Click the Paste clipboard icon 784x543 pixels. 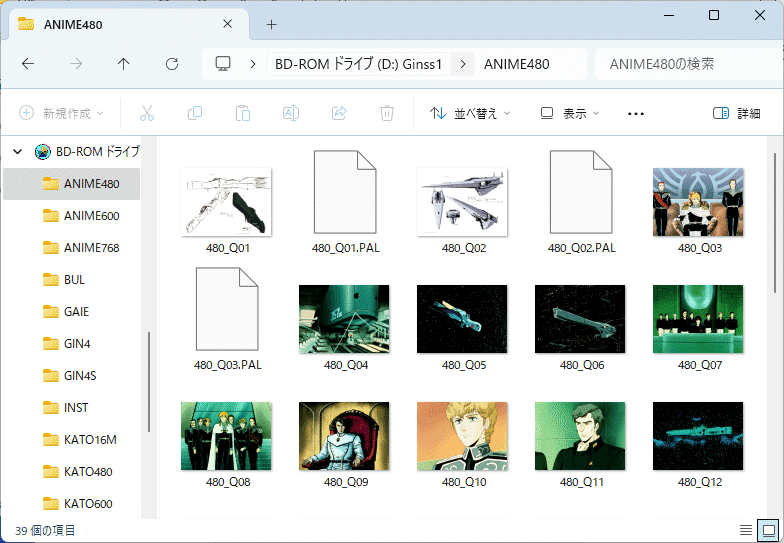(x=243, y=114)
